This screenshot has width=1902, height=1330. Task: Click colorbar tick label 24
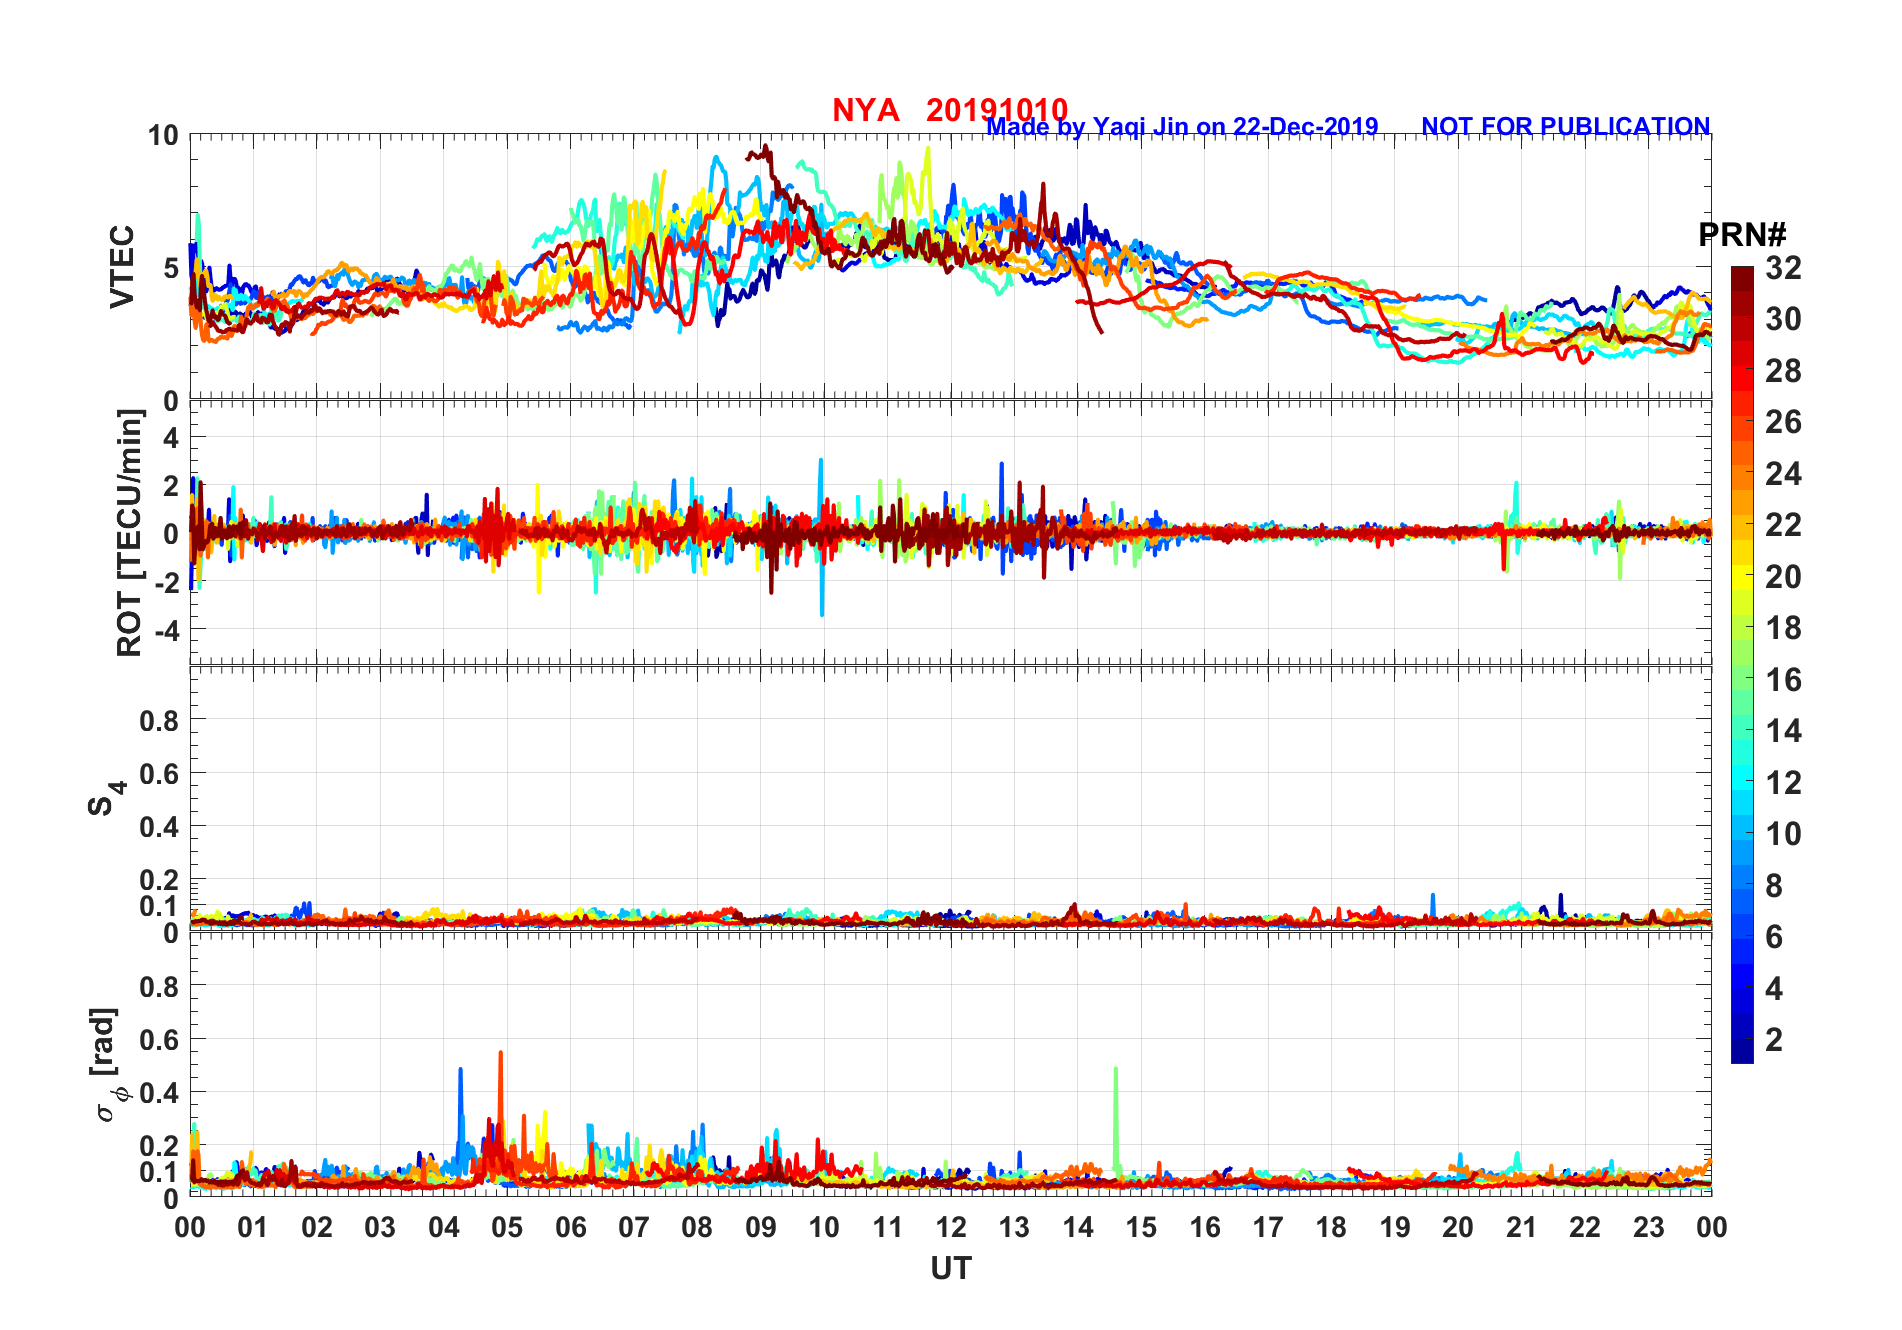click(1783, 474)
